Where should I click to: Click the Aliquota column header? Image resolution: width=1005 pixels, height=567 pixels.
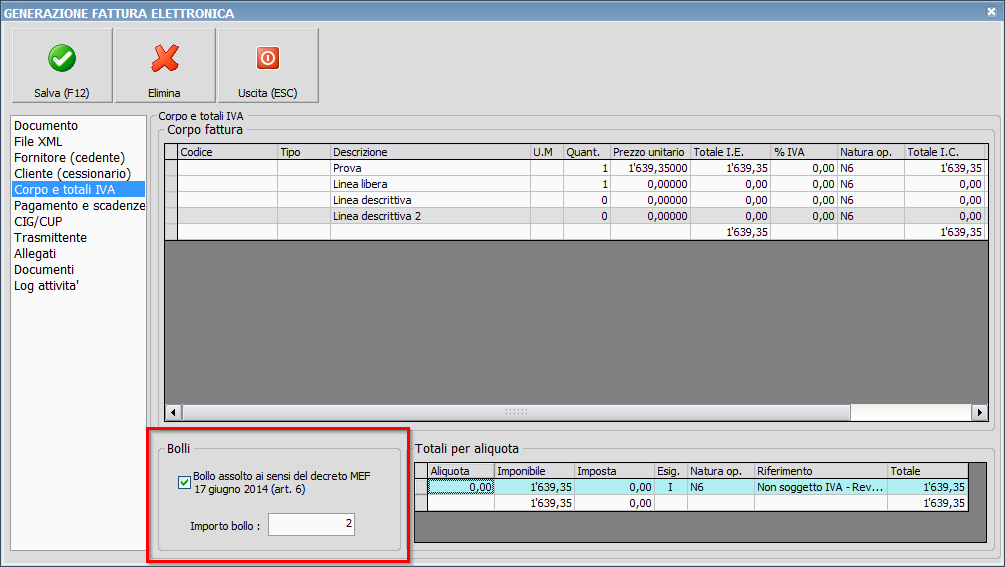tap(461, 471)
